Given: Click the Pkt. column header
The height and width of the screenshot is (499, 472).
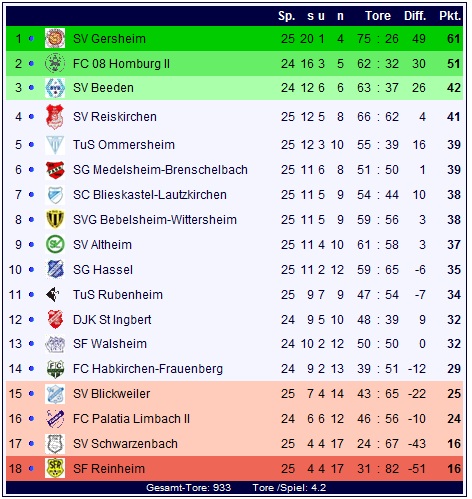Looking at the screenshot, I should pyautogui.click(x=450, y=16).
